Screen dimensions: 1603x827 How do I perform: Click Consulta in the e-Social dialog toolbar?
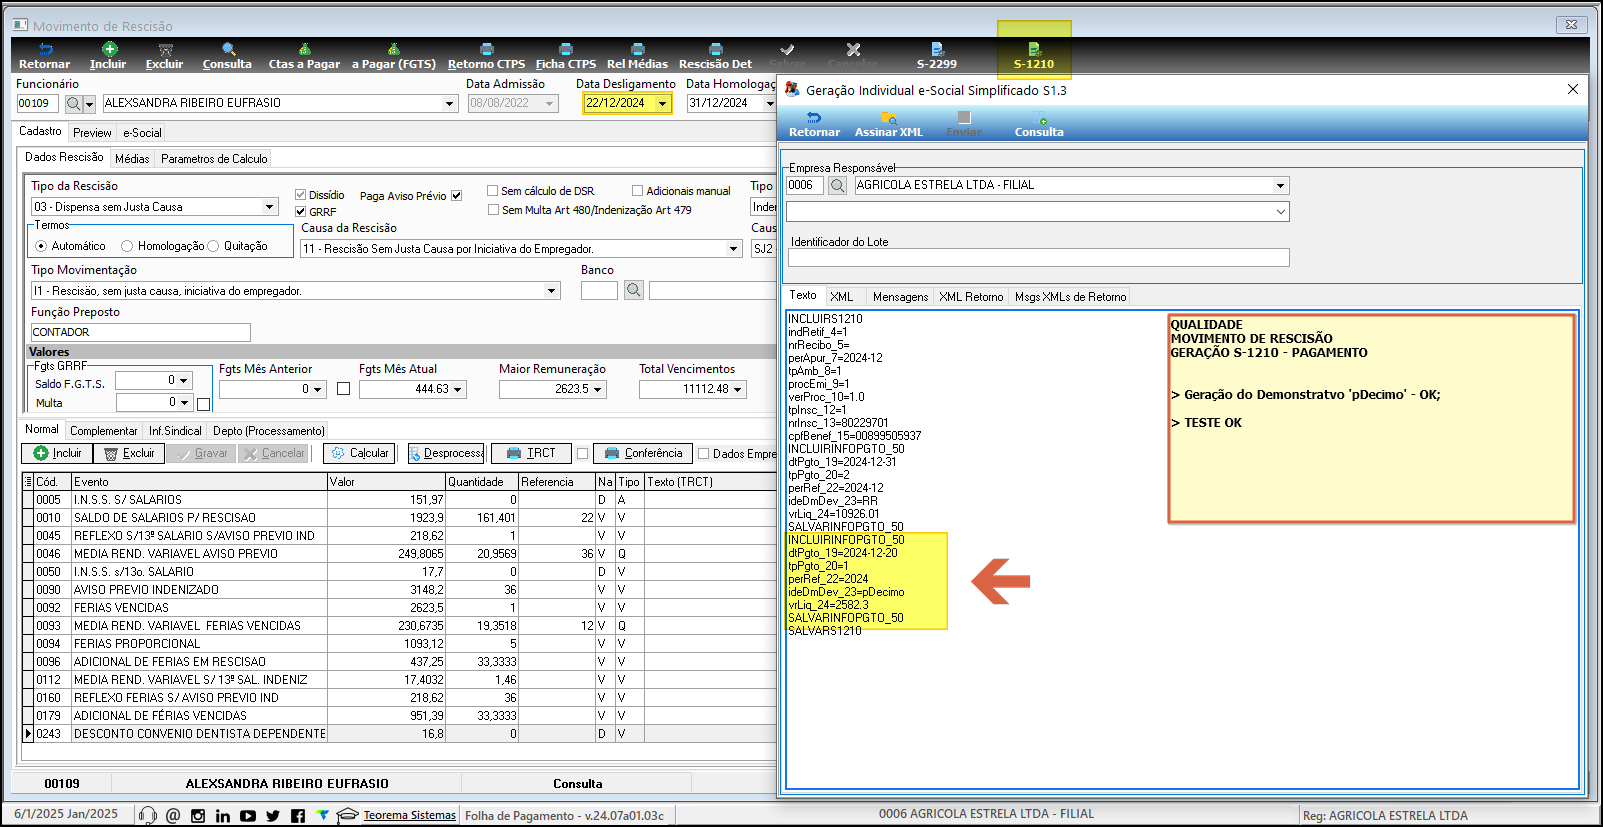[1039, 124]
